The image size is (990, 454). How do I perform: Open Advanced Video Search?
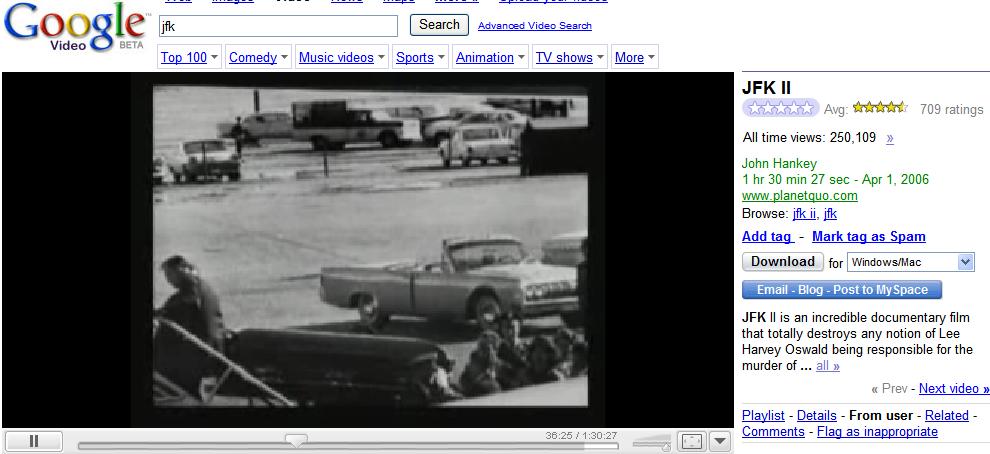coord(535,25)
